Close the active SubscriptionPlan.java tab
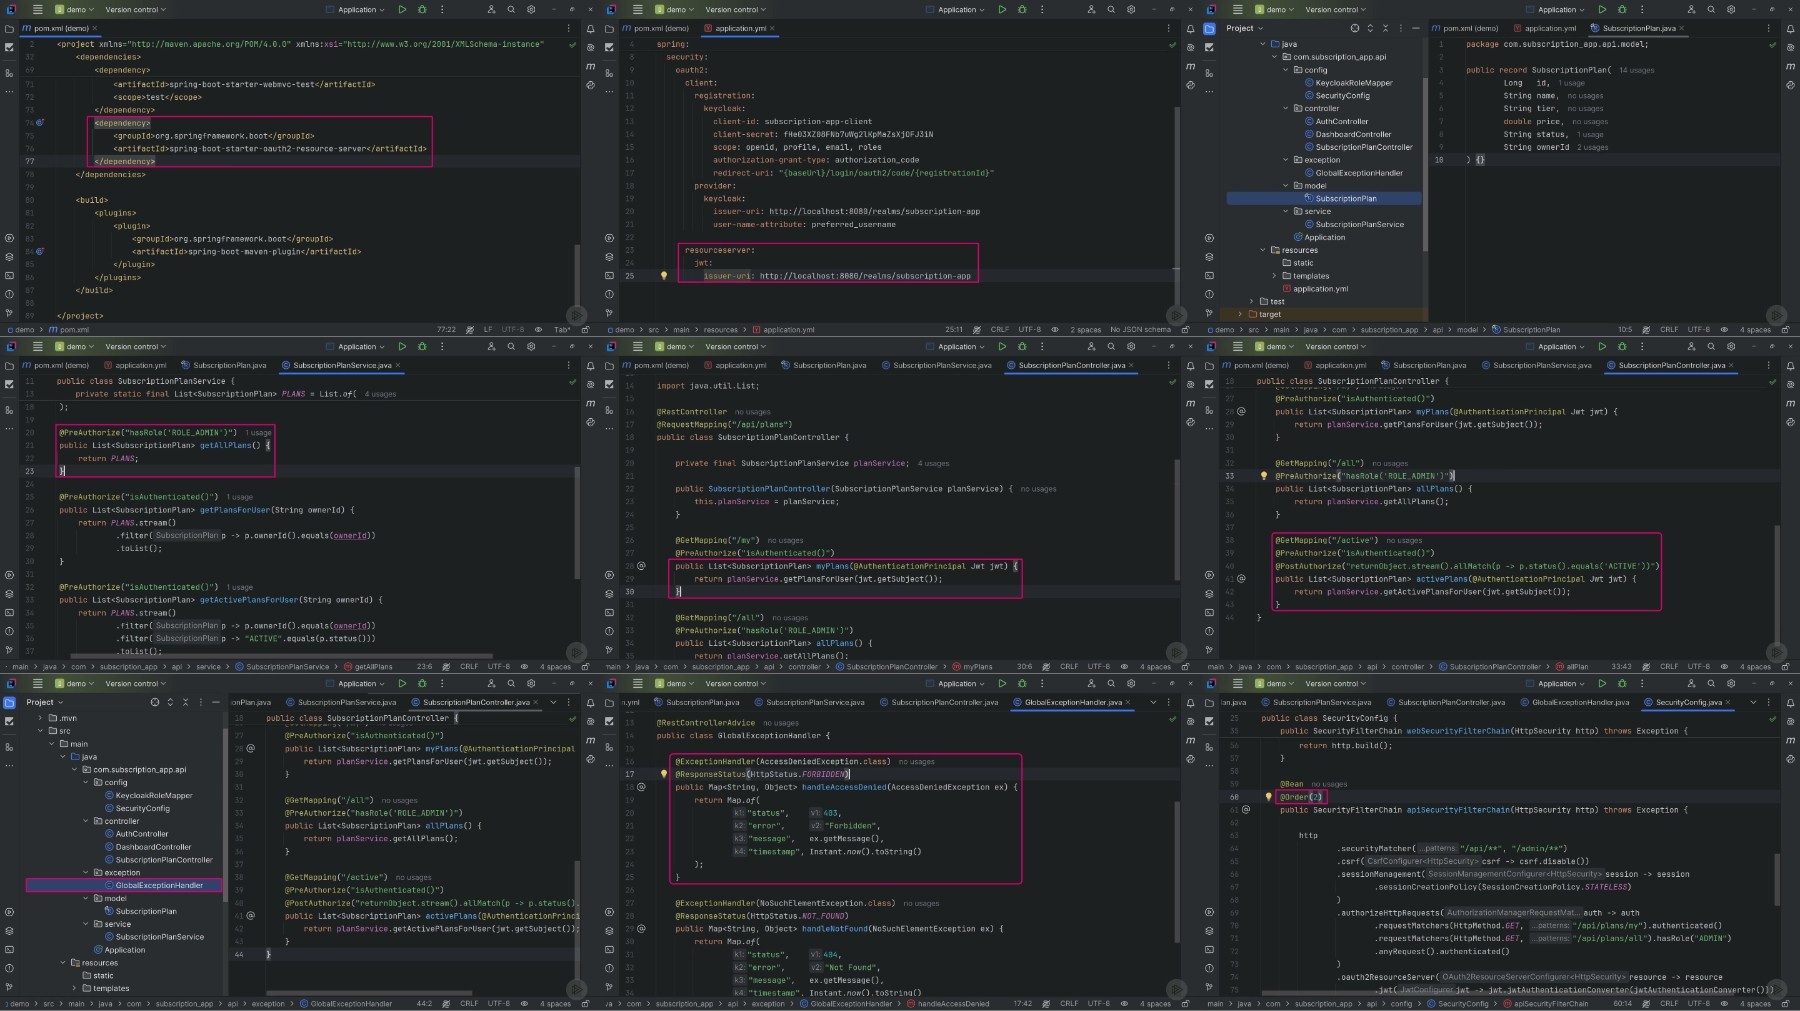 click(1682, 28)
